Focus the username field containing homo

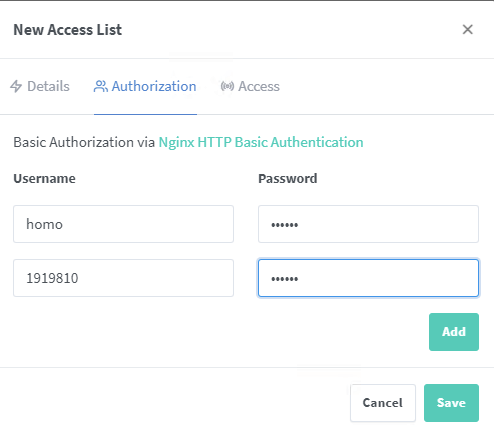(123, 224)
